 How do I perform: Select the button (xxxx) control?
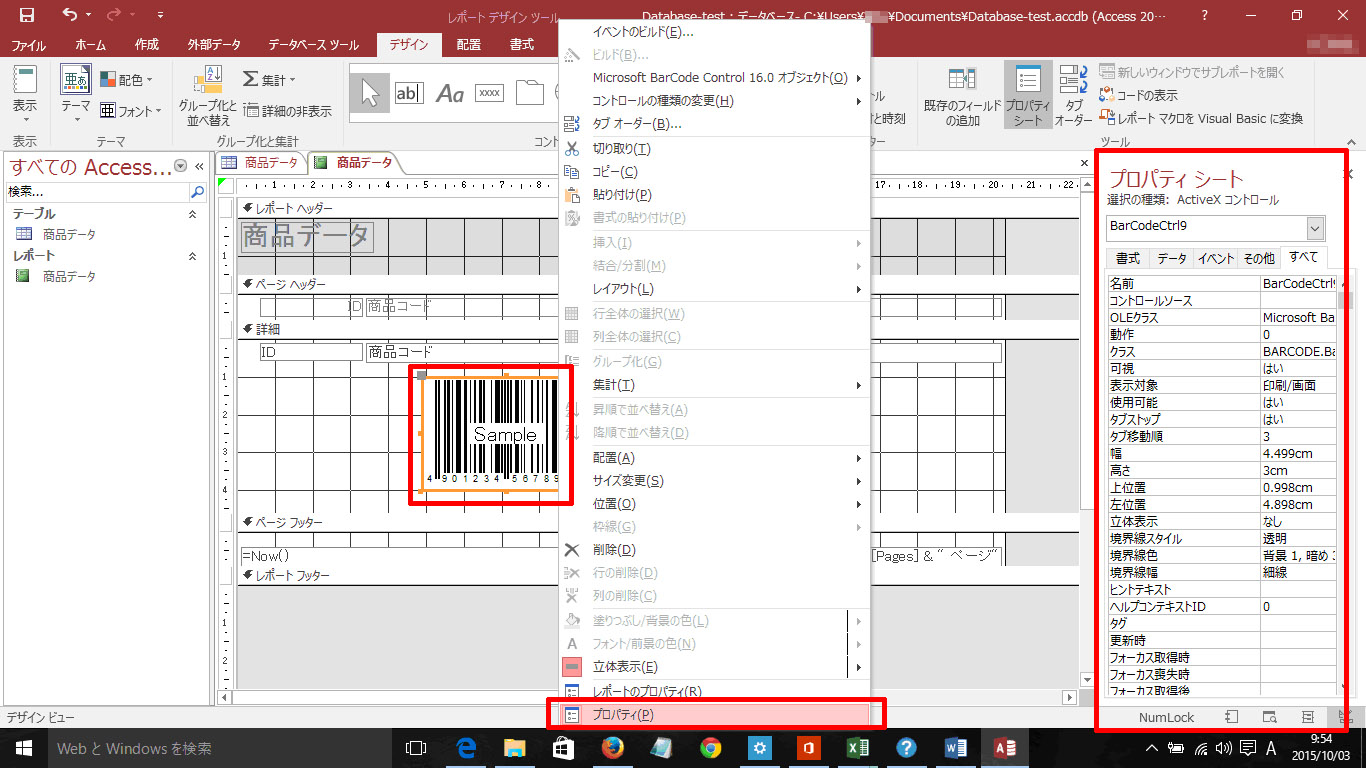[489, 93]
